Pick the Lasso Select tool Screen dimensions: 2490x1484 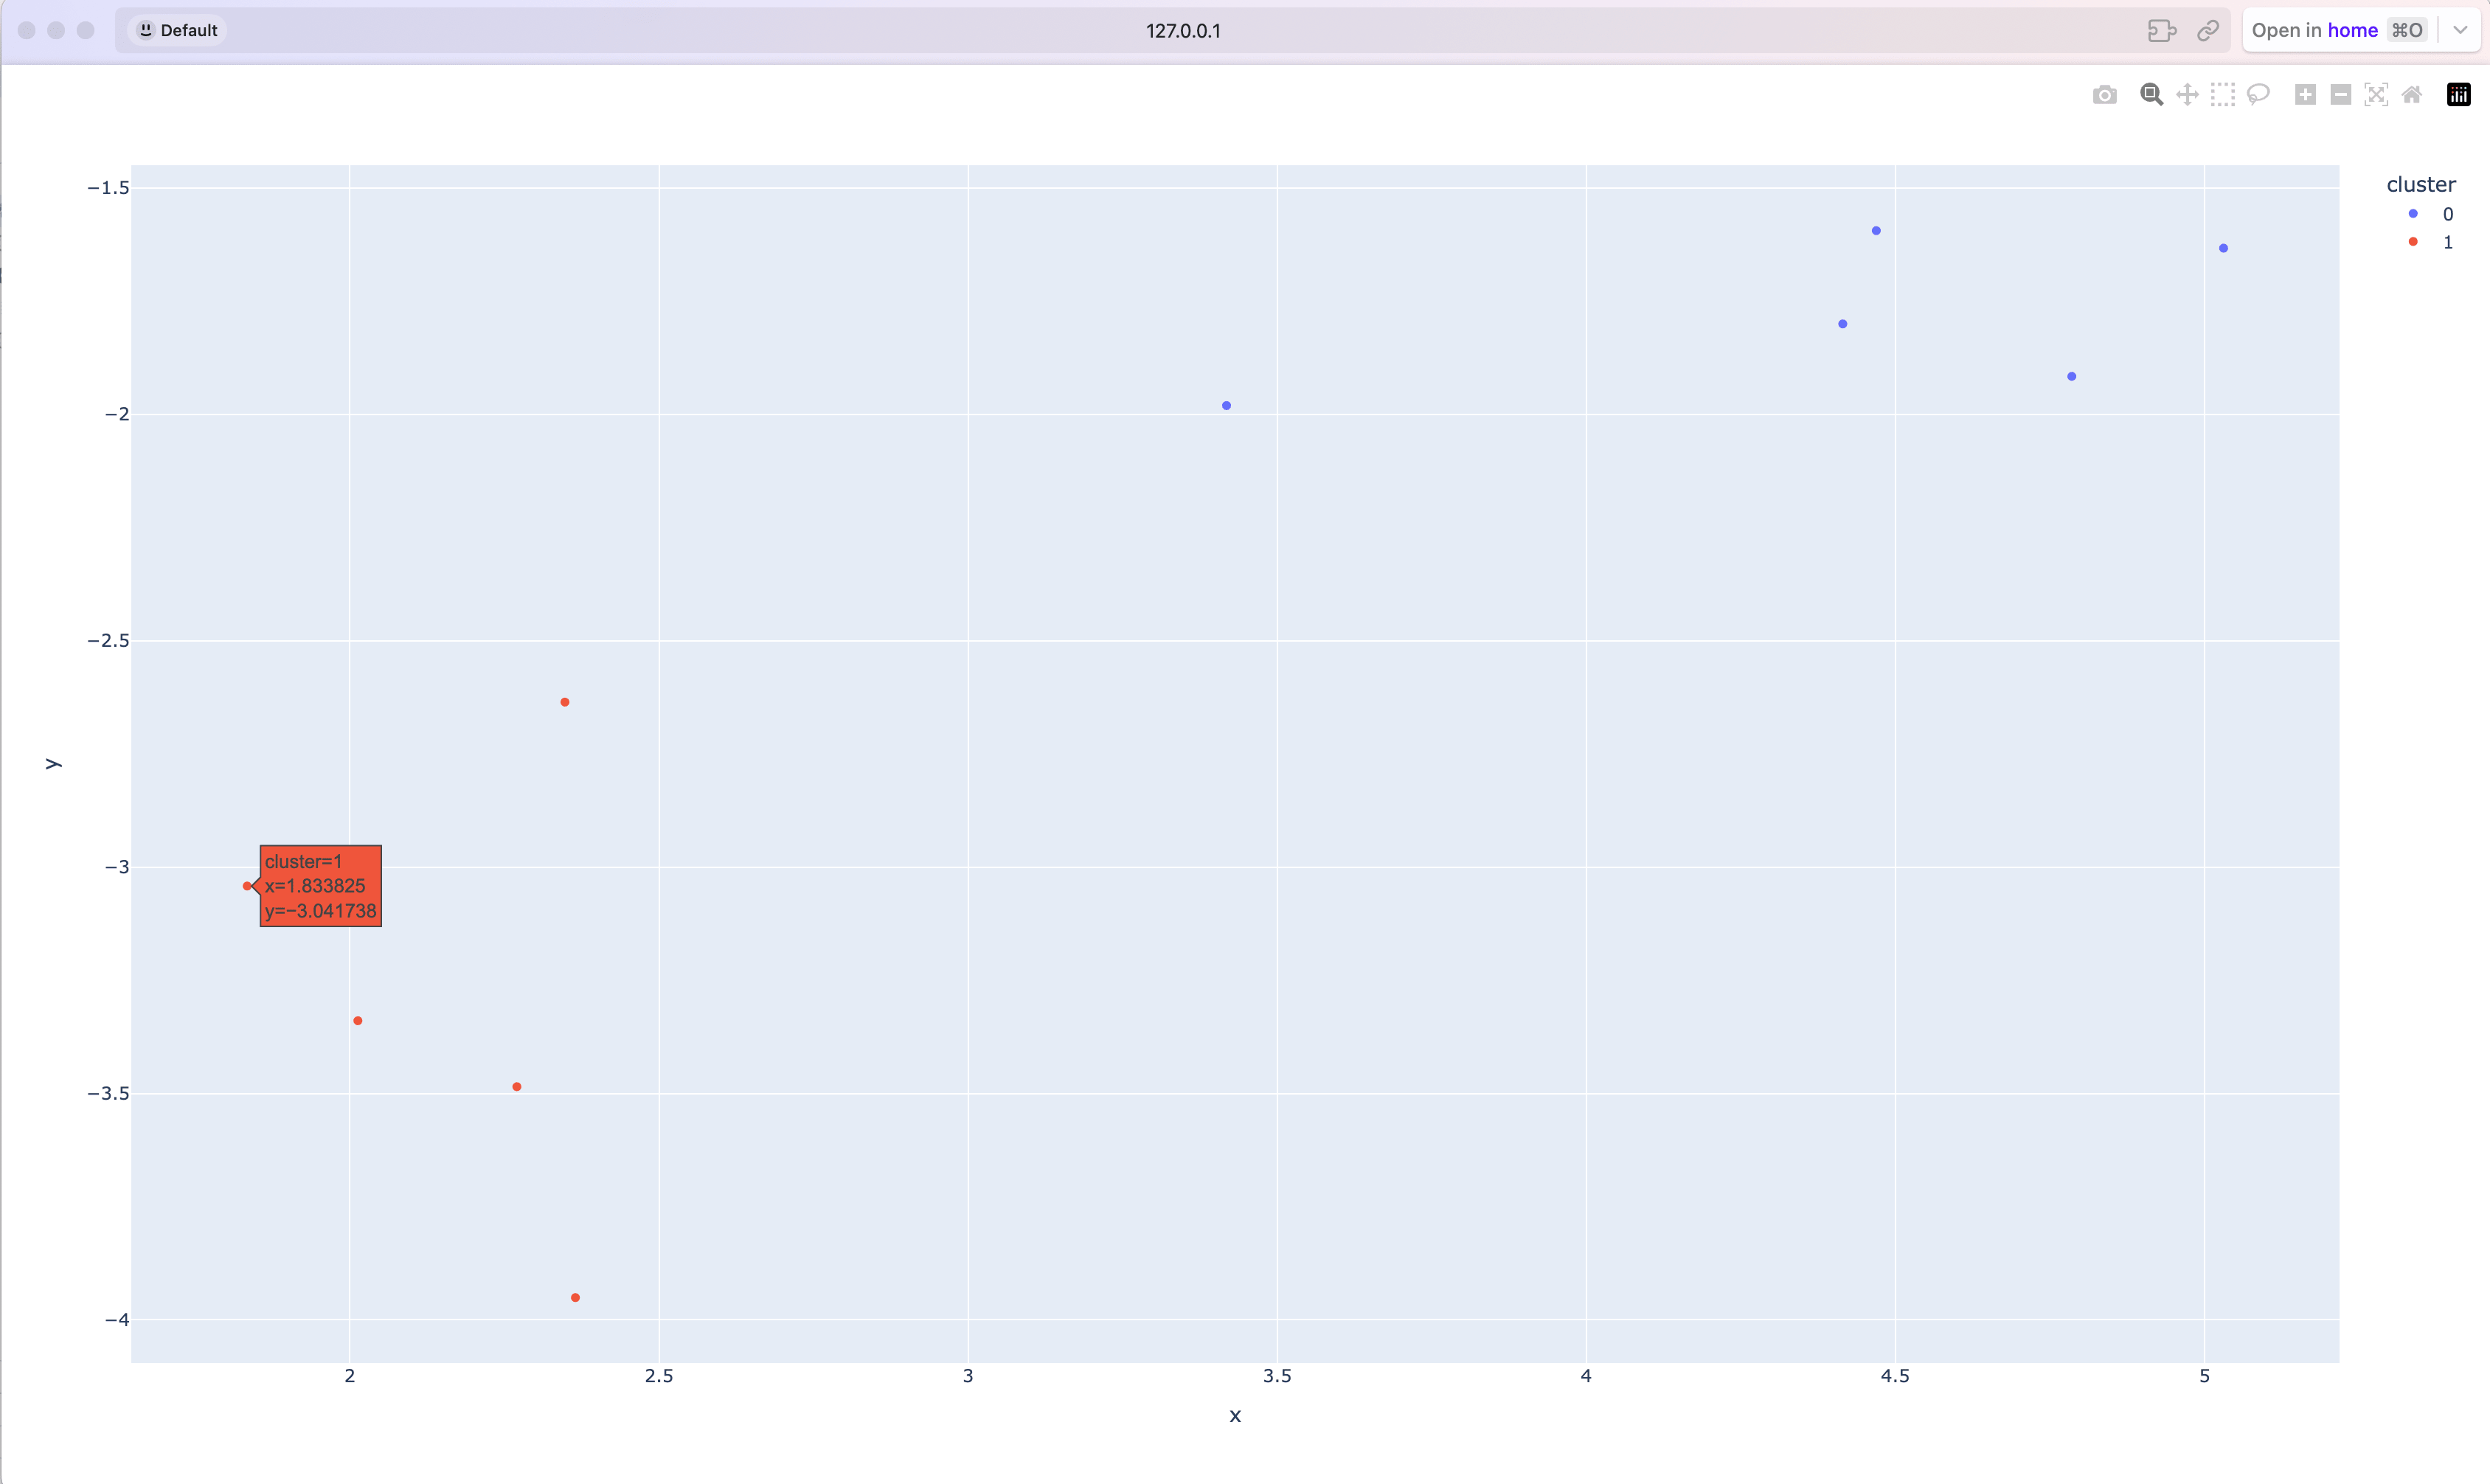pyautogui.click(x=2258, y=95)
